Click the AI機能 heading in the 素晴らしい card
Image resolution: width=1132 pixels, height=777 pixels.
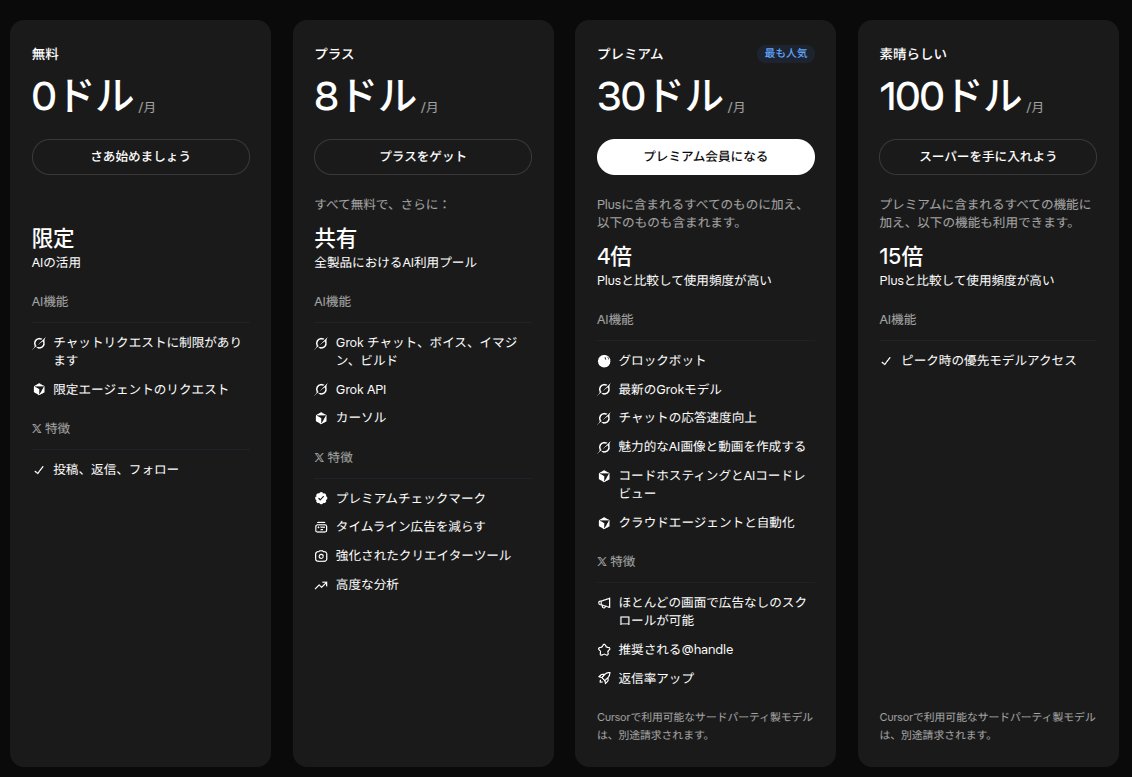pyautogui.click(x=897, y=320)
